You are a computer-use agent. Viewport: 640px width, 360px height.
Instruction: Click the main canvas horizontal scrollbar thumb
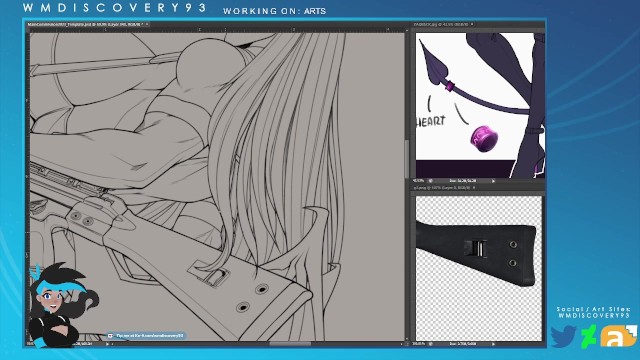pyautogui.click(x=290, y=344)
